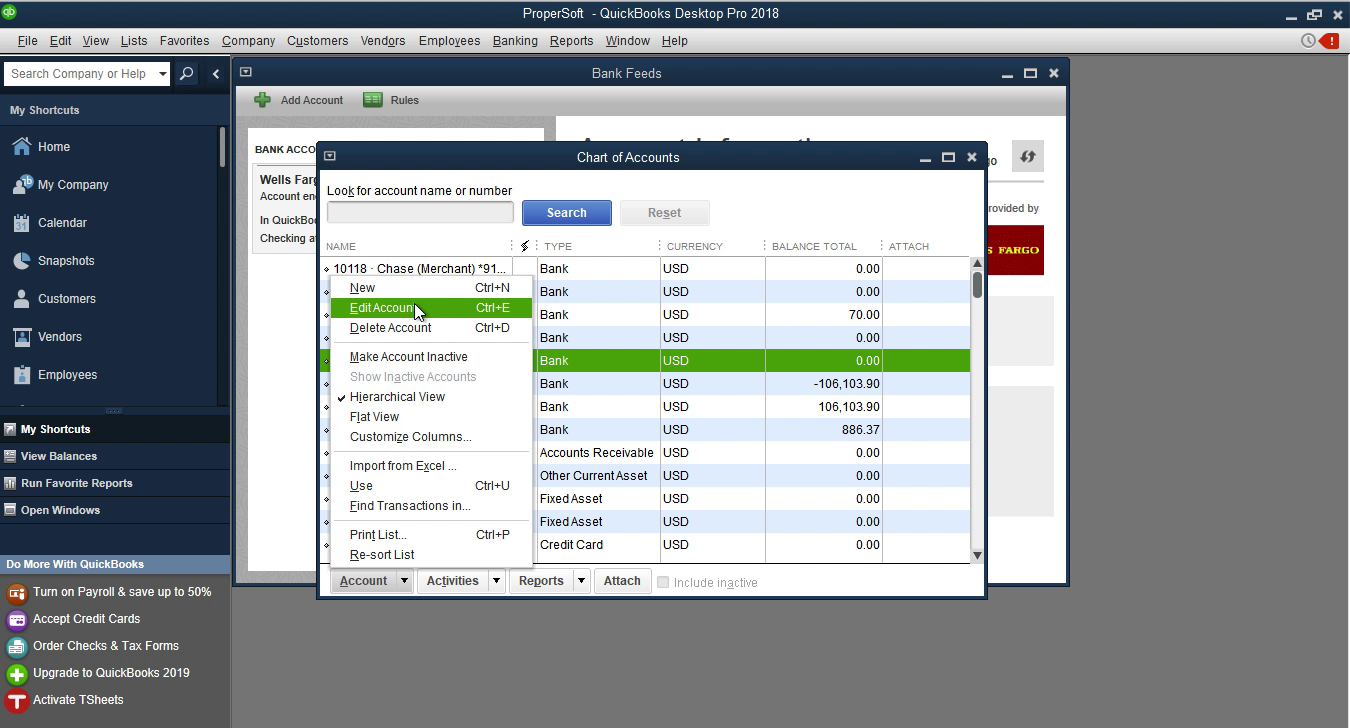Open Vendors shortcut in sidebar
Image resolution: width=1350 pixels, height=728 pixels.
click(47, 337)
